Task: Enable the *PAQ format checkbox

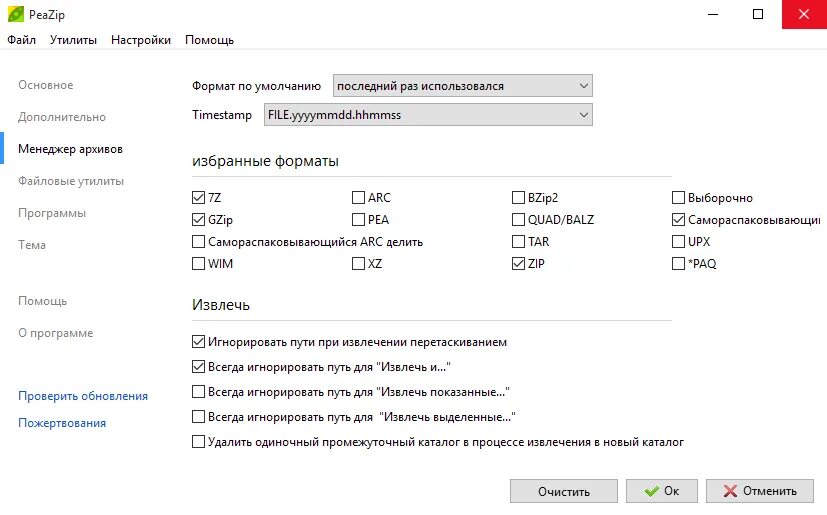Action: [678, 263]
